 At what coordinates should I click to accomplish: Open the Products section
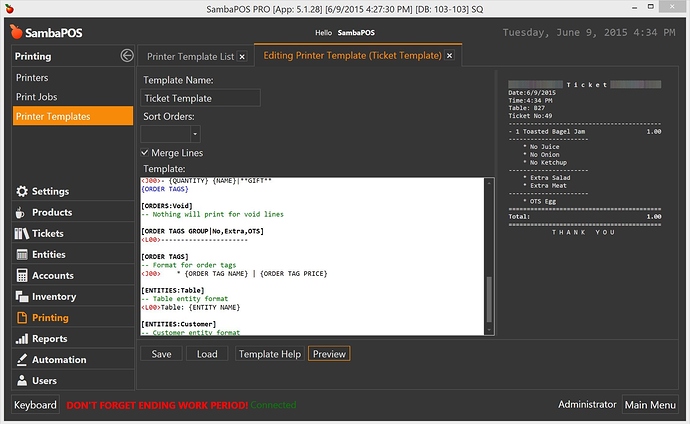pyautogui.click(x=52, y=212)
